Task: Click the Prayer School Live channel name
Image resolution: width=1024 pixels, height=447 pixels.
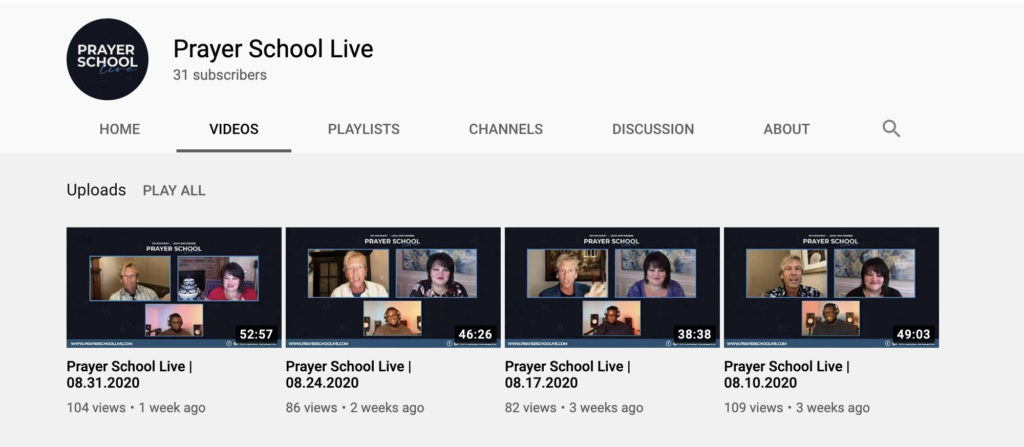Action: point(273,49)
